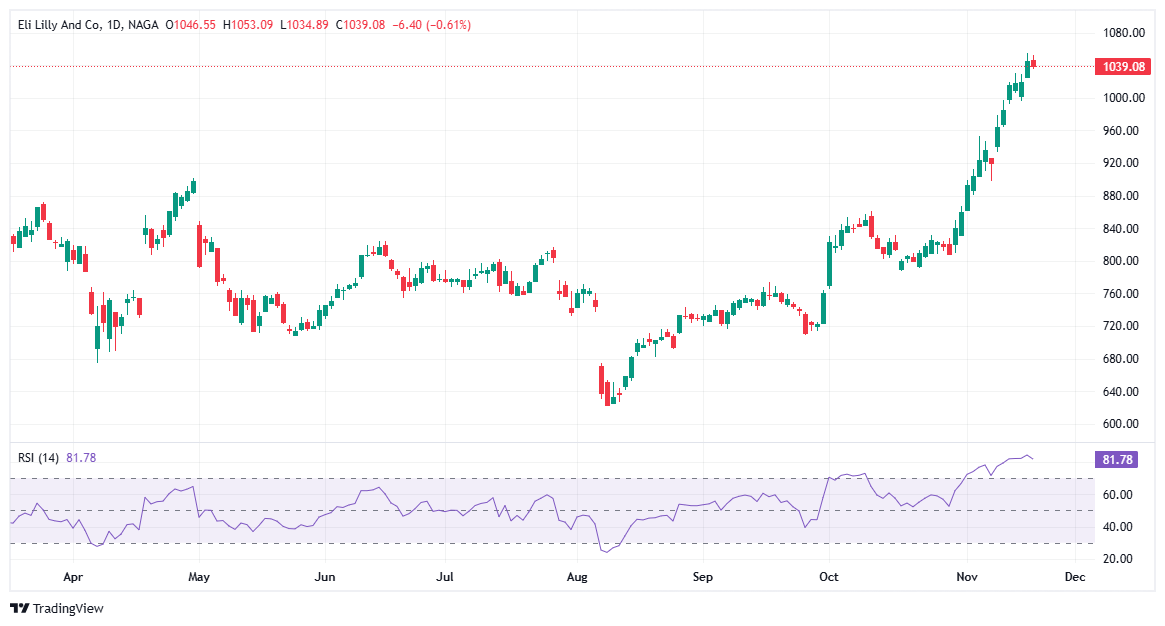Click the RSI value 81.78 in the pane
Image resolution: width=1165 pixels, height=626 pixels.
pos(81,457)
